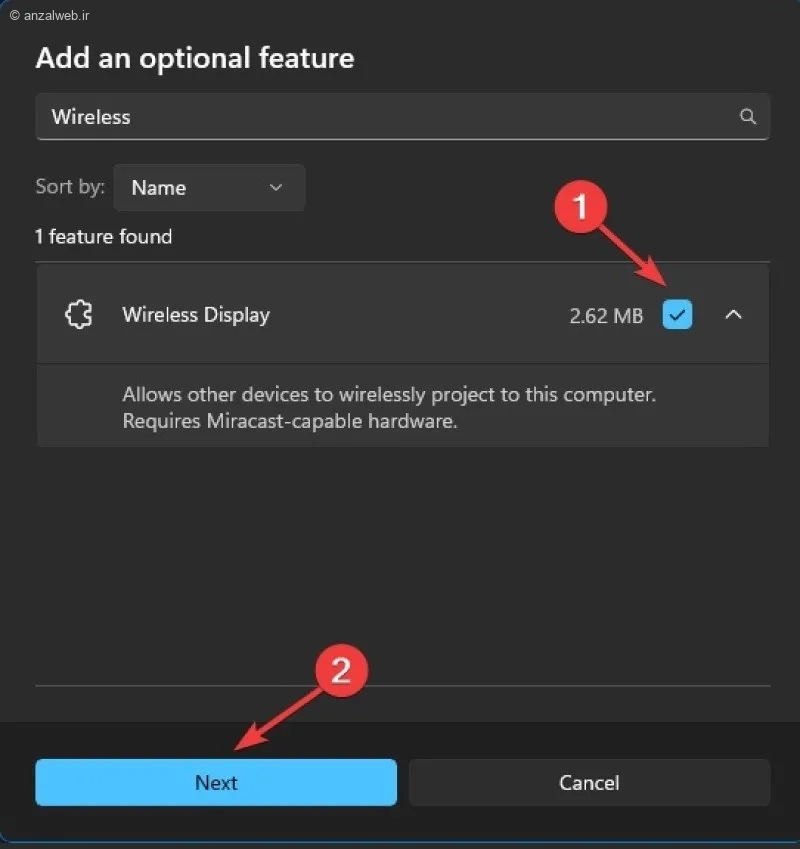Click the red circle numbered 1
The height and width of the screenshot is (849, 800).
pyautogui.click(x=580, y=207)
